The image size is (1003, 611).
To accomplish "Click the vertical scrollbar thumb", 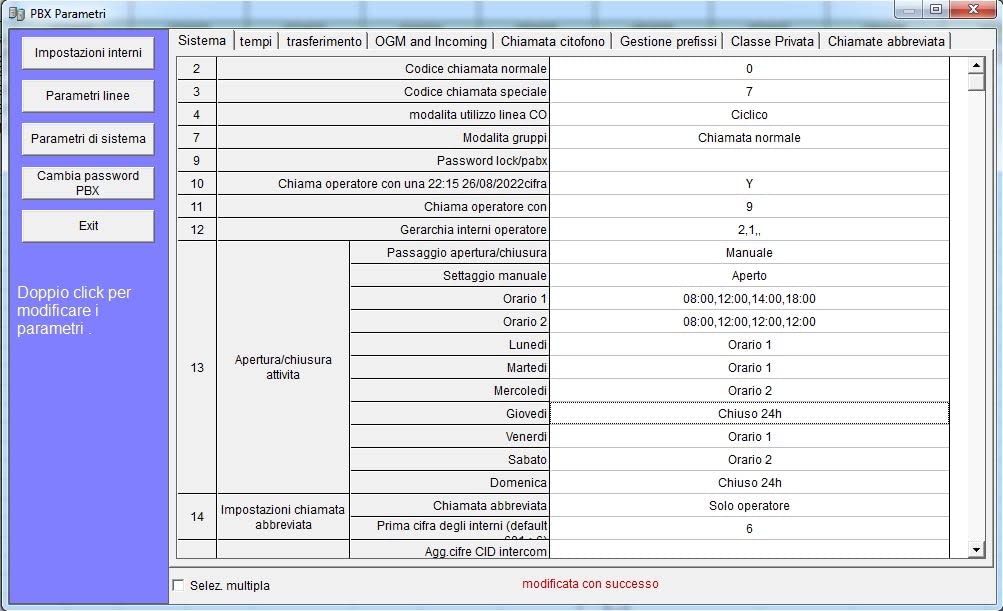I will [x=976, y=83].
